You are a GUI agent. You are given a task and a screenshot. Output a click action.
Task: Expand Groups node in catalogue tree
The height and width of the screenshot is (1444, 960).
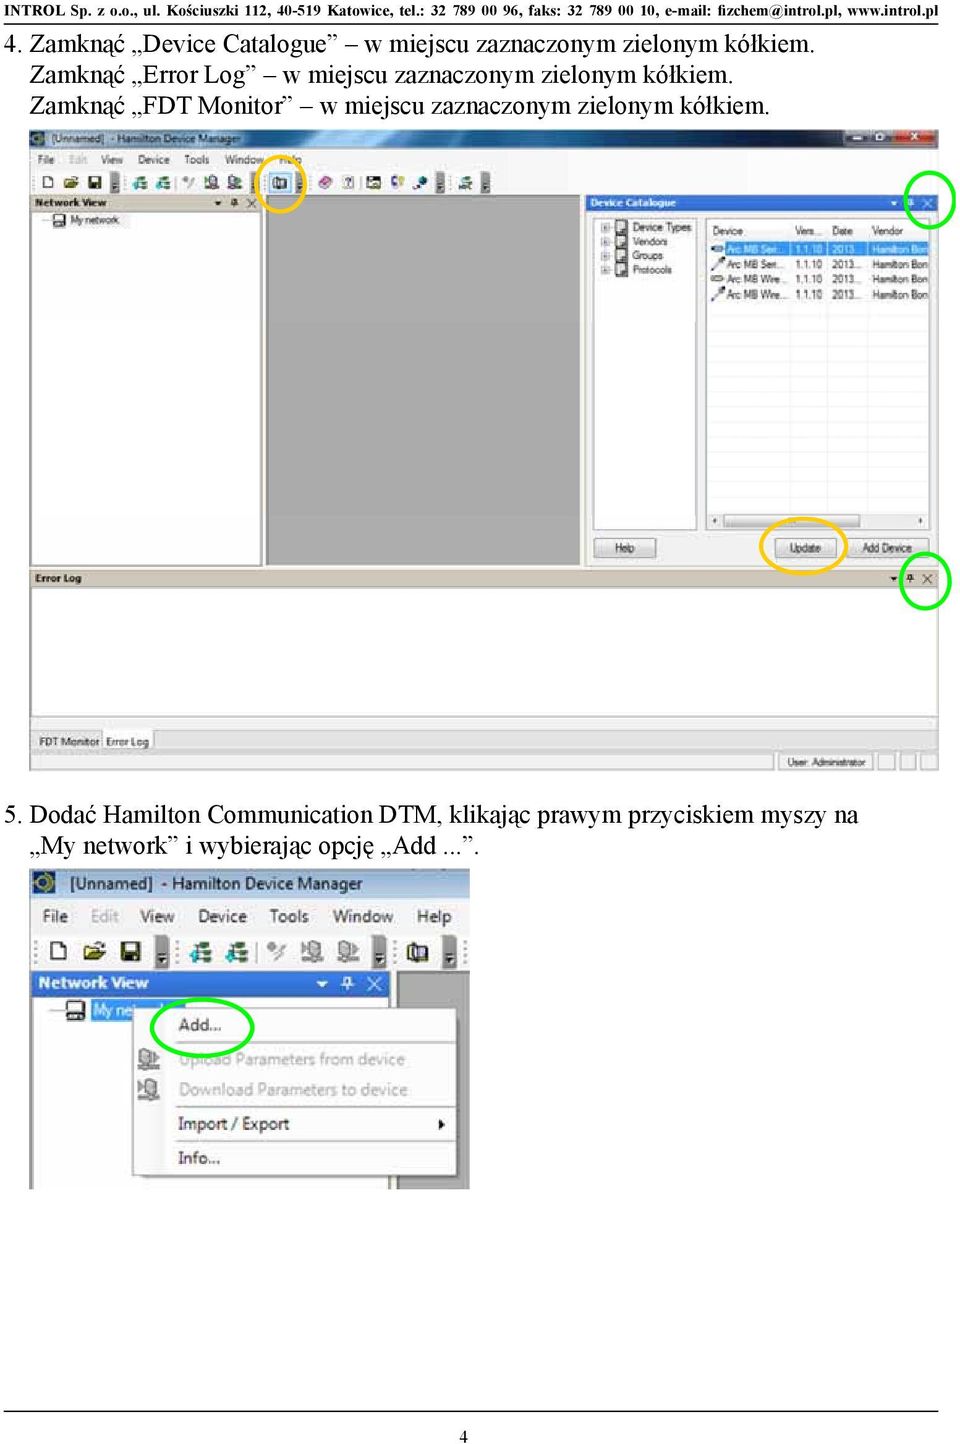pyautogui.click(x=605, y=256)
